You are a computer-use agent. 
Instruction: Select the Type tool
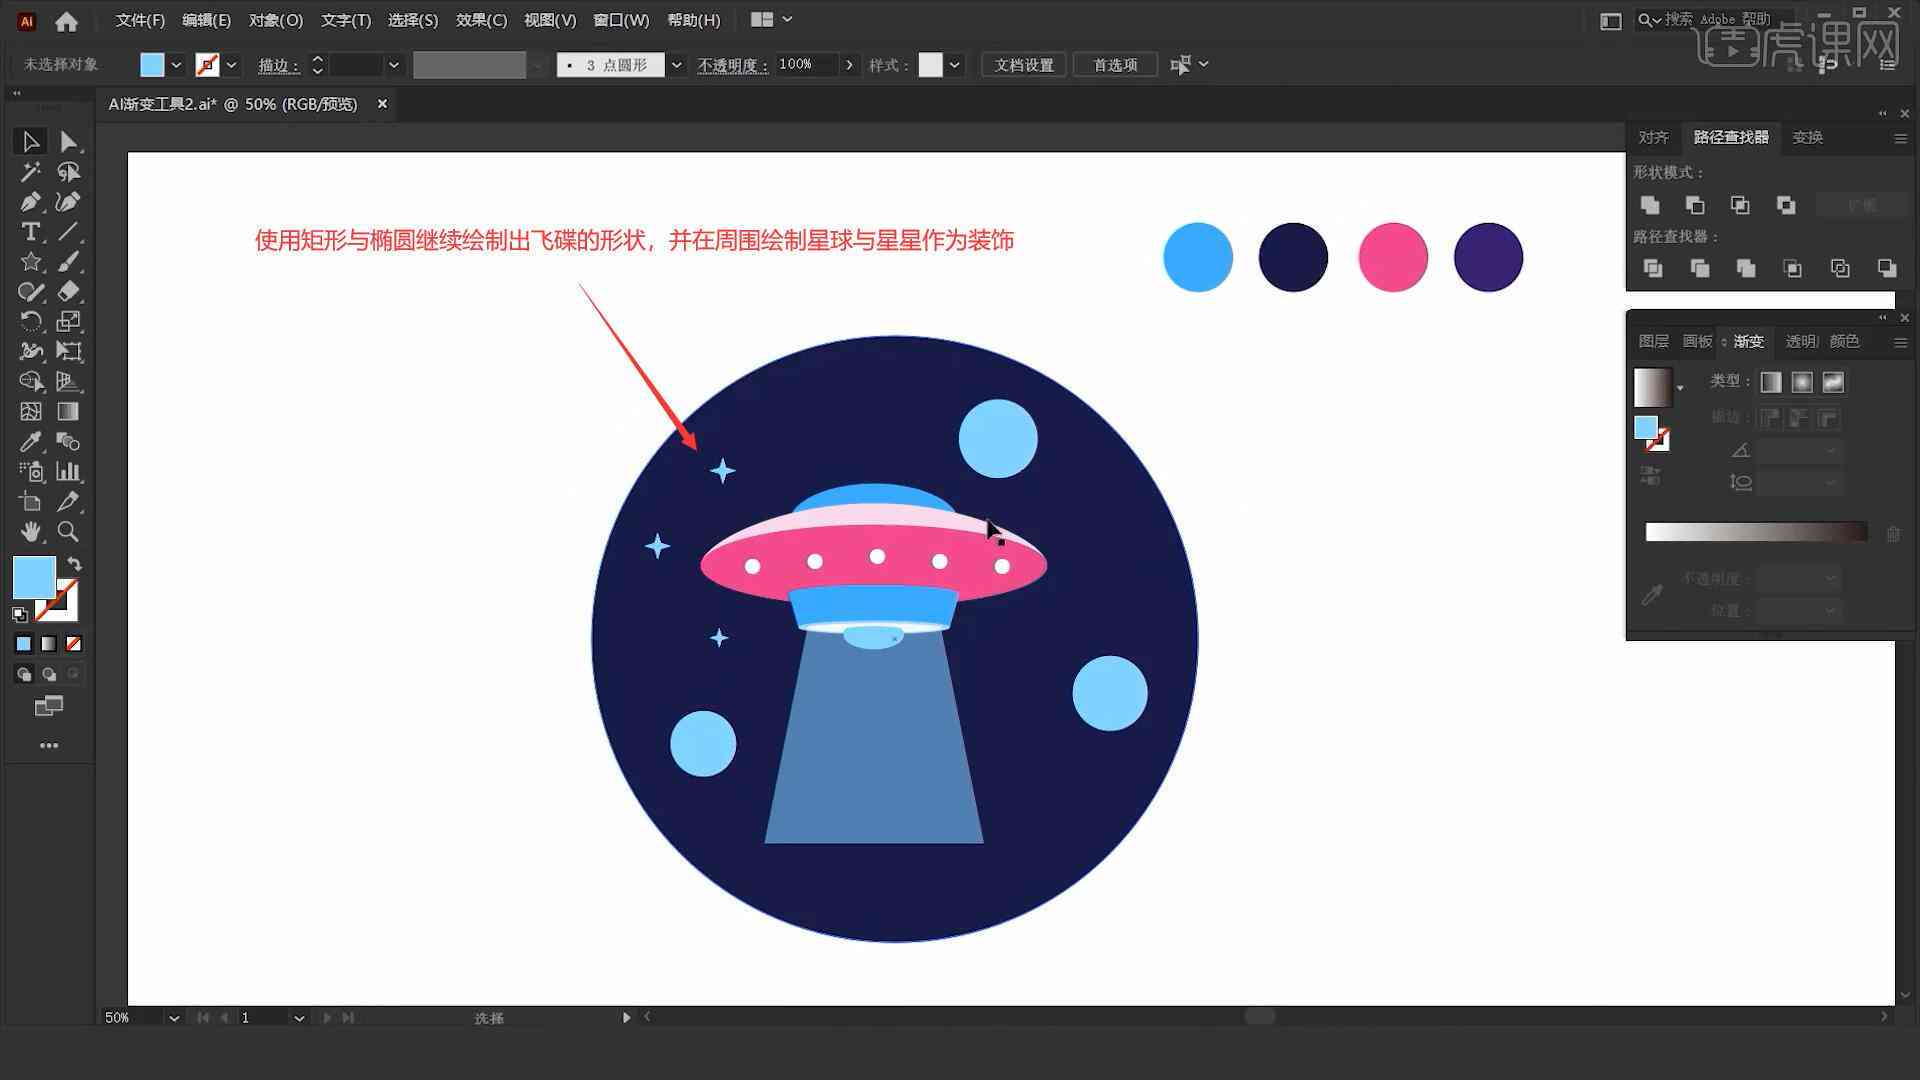point(29,231)
